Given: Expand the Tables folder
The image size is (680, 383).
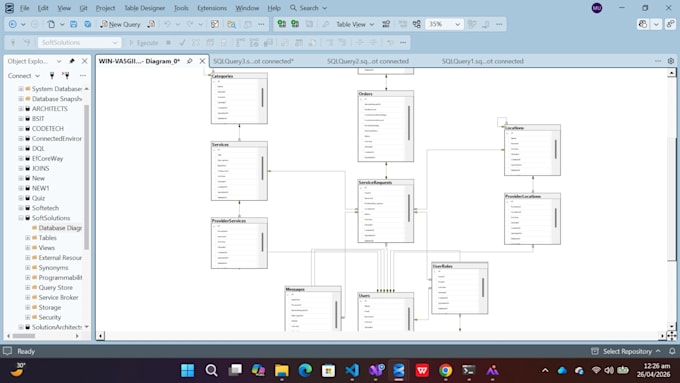Looking at the screenshot, I should pos(27,238).
